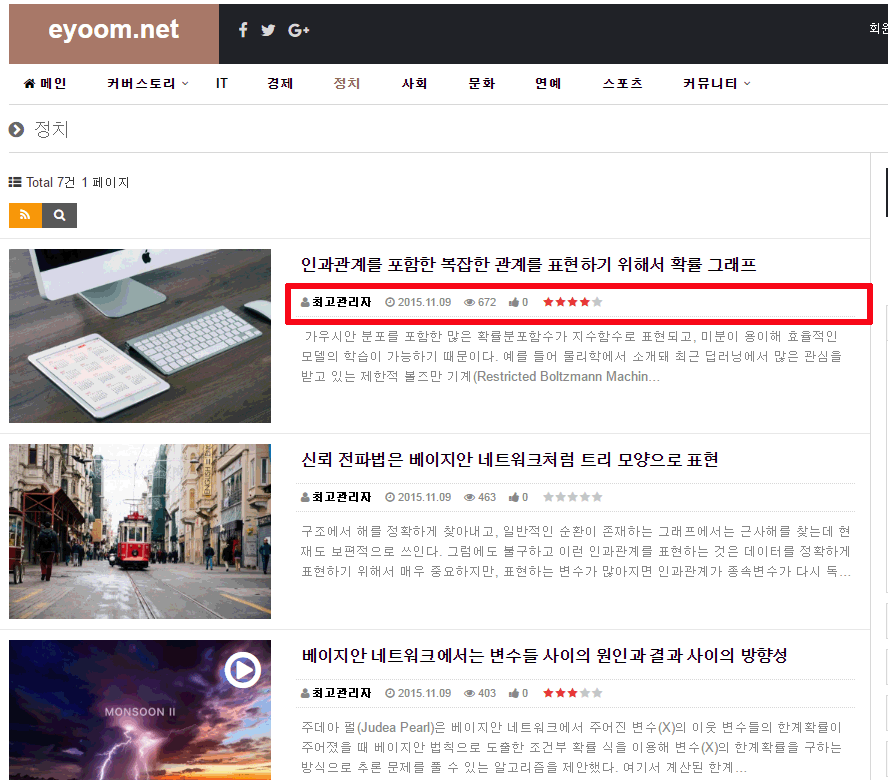The image size is (888, 780).
Task: Open article titled 인과관계를 포함한 복잡한 관계를
Action: point(528,265)
